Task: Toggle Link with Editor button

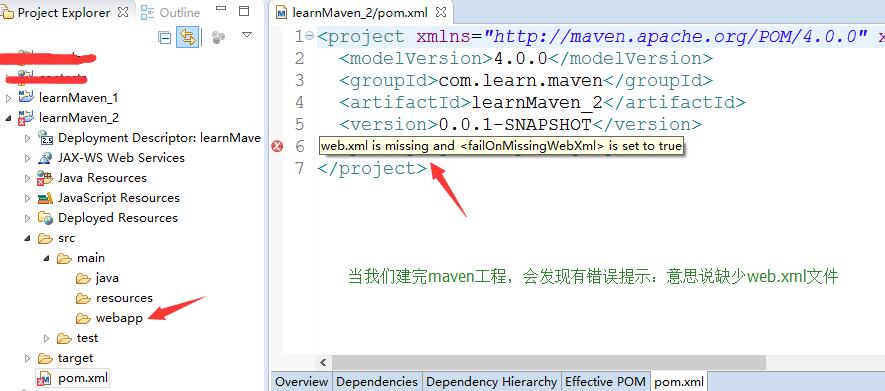Action: pos(187,37)
